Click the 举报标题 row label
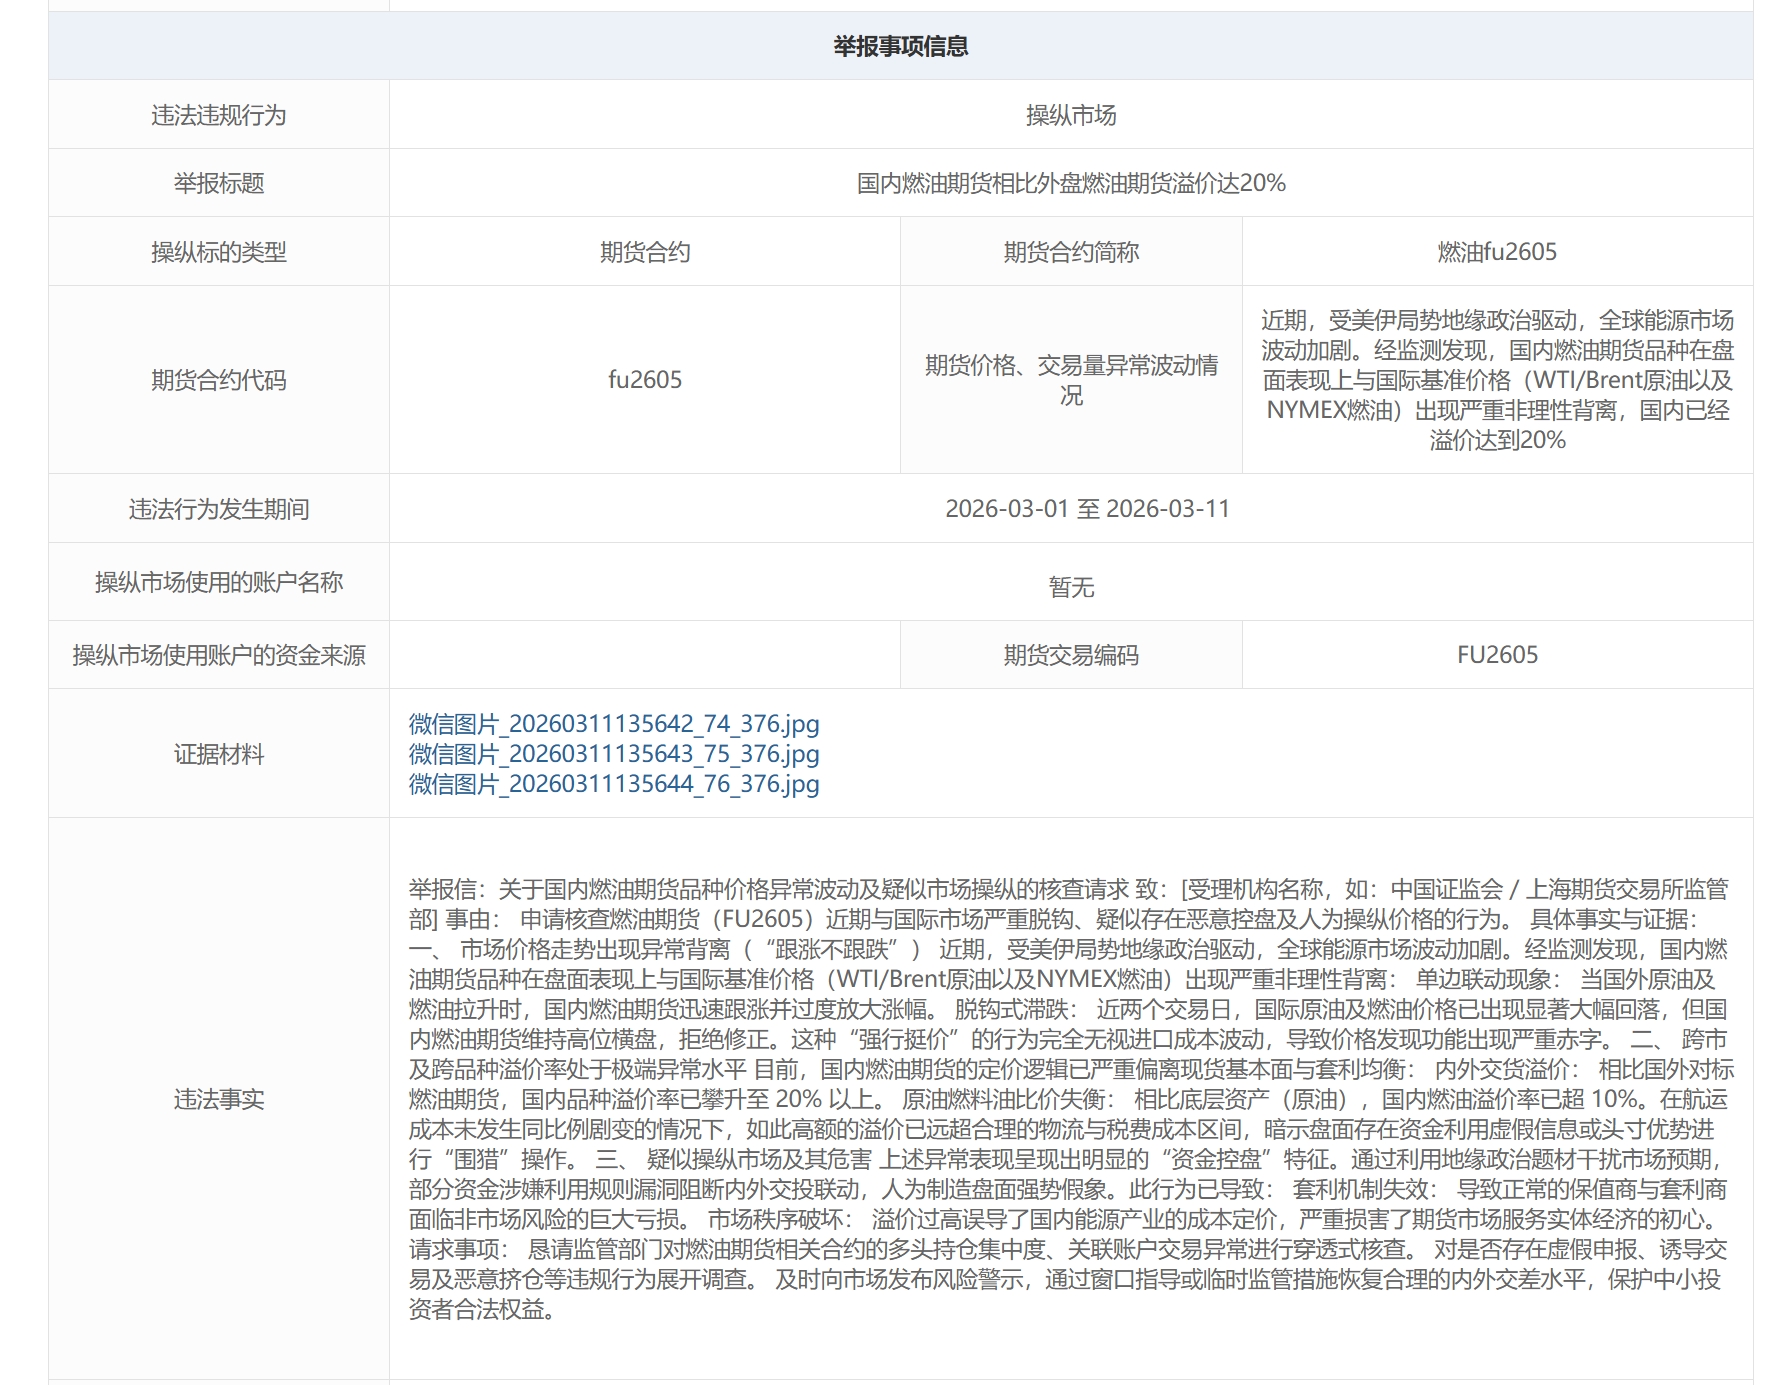 pyautogui.click(x=219, y=183)
